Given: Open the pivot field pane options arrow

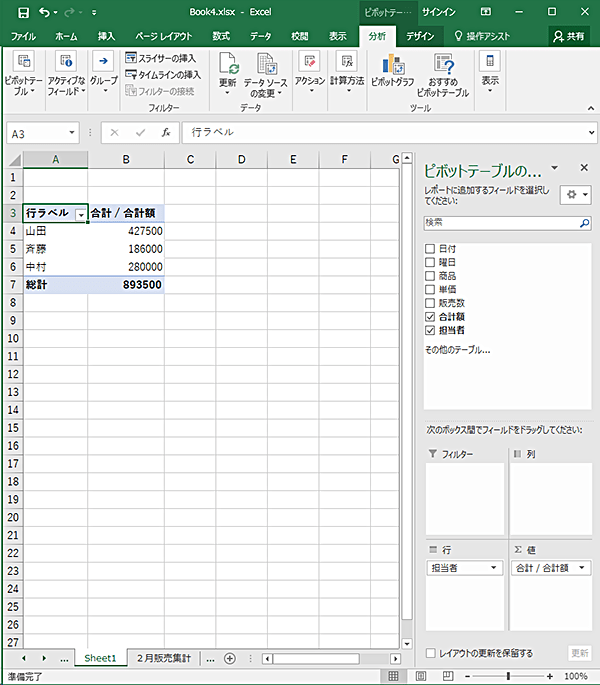Looking at the screenshot, I should (x=555, y=168).
